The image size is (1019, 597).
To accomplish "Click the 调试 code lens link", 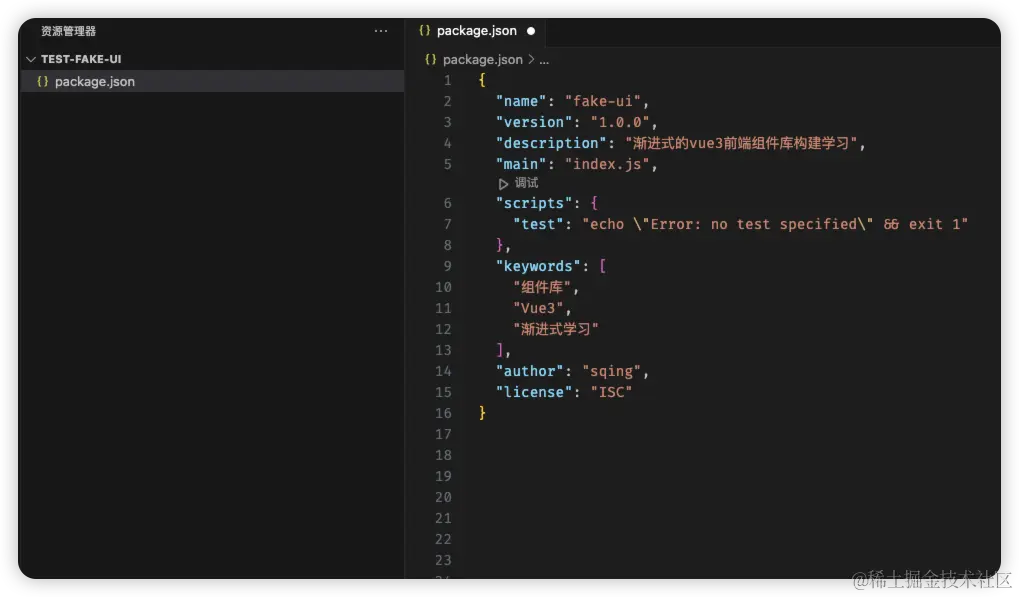I will (x=526, y=183).
